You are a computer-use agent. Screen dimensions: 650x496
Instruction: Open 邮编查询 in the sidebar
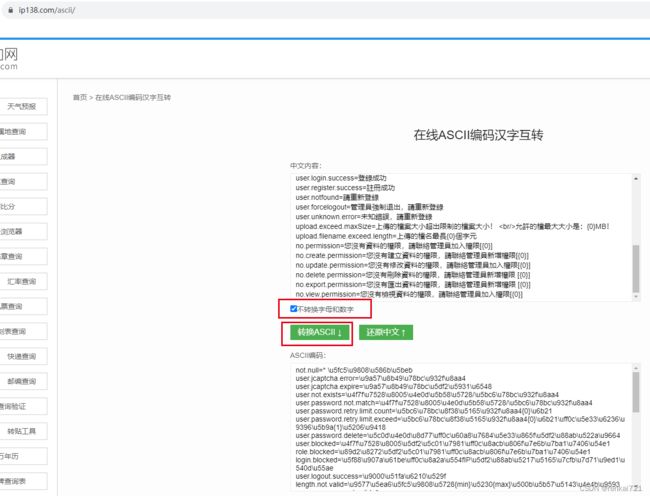coord(24,381)
